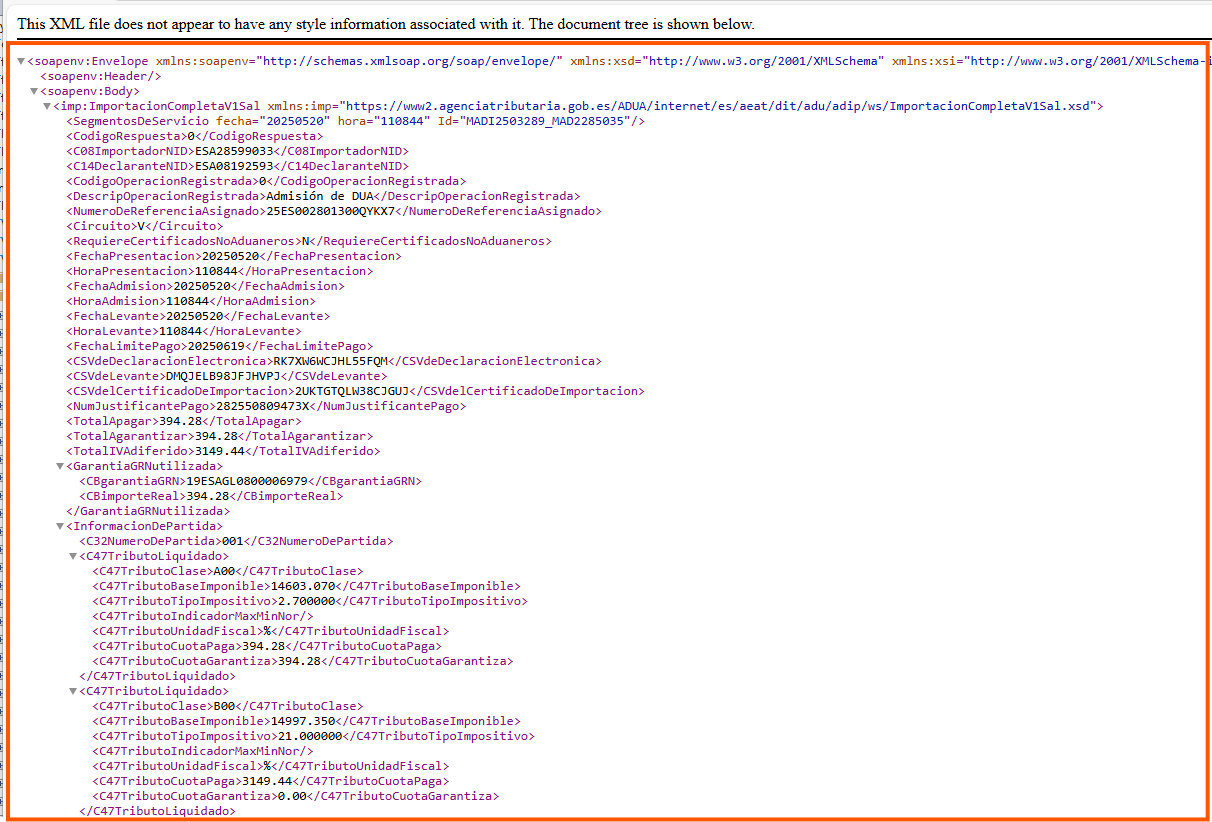Click the XML no-style information notice text
The height and width of the screenshot is (822, 1212).
coord(386,23)
